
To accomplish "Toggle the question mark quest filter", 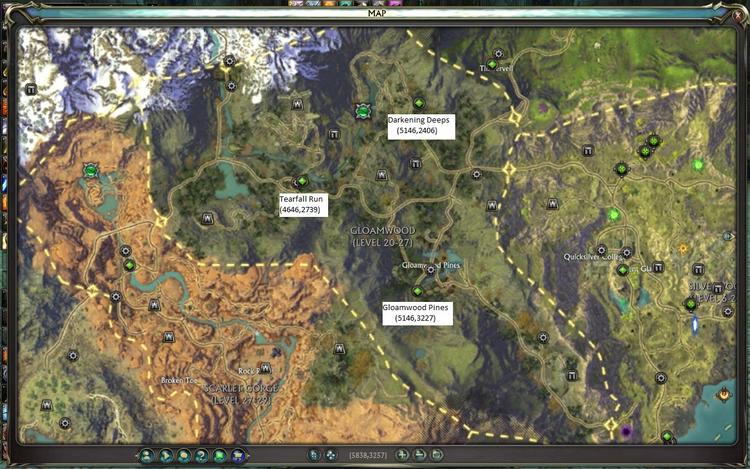I will (202, 456).
